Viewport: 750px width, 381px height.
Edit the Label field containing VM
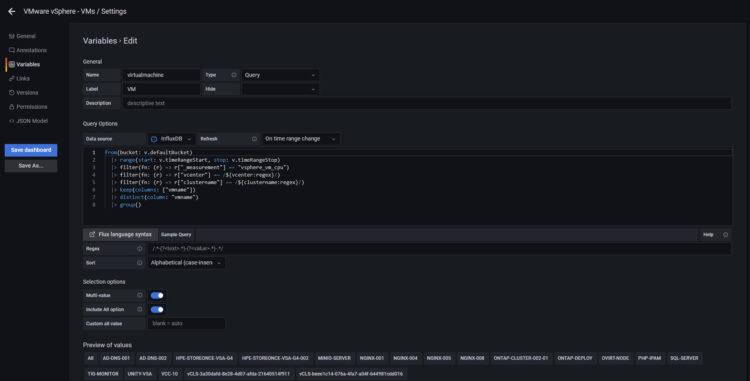[161, 89]
